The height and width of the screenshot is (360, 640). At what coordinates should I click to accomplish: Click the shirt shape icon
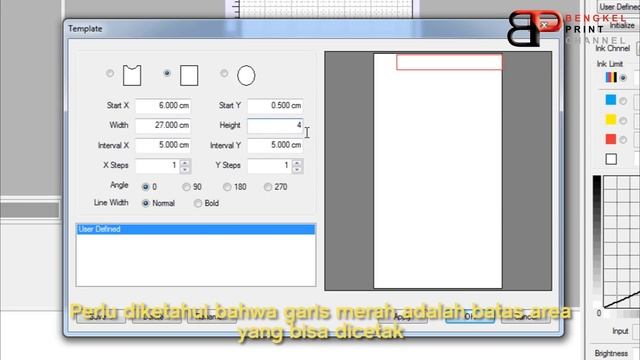[132, 76]
